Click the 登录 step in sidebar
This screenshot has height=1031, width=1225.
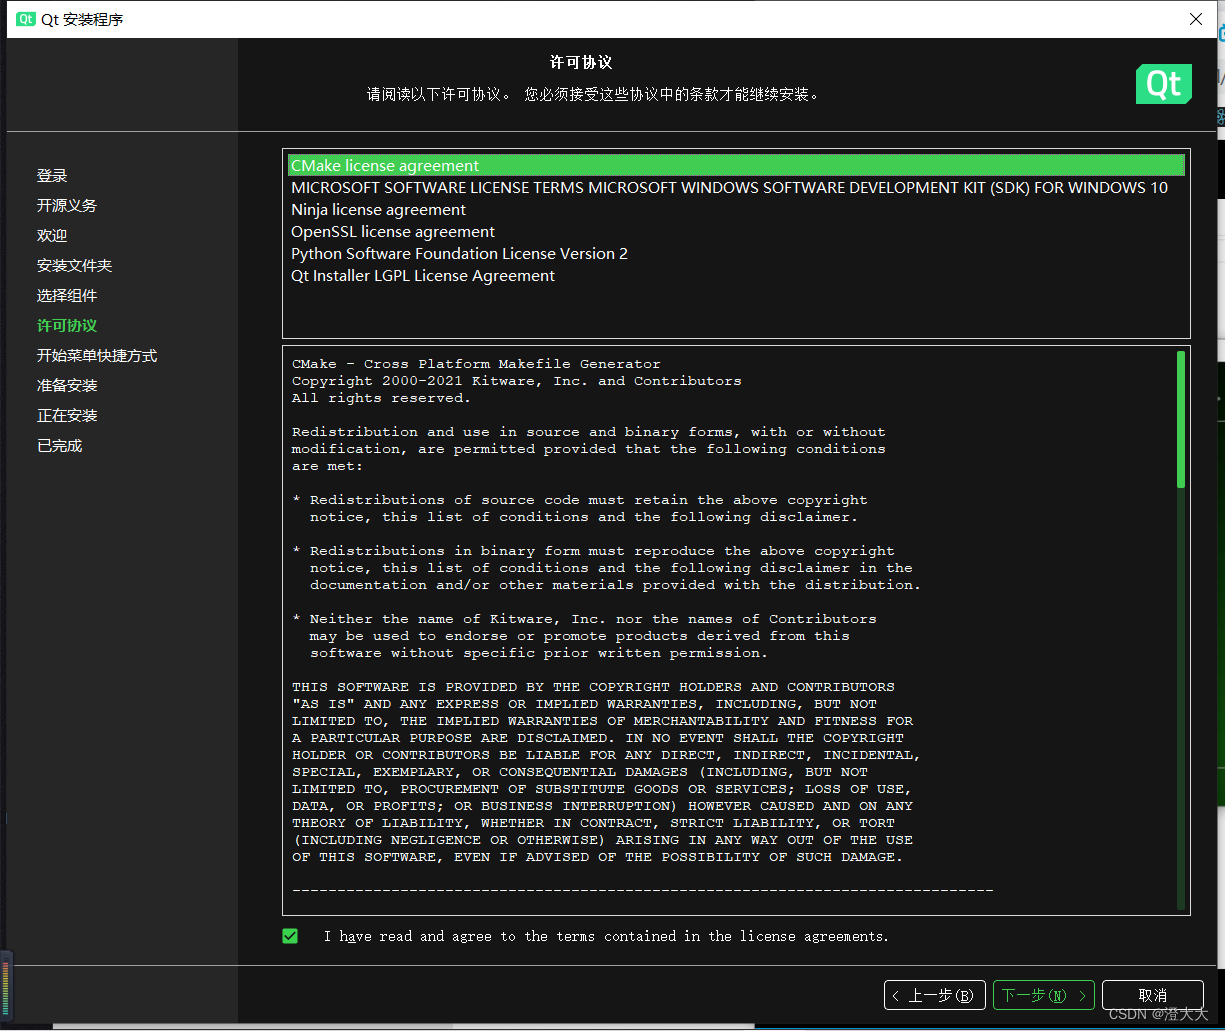pyautogui.click(x=52, y=176)
